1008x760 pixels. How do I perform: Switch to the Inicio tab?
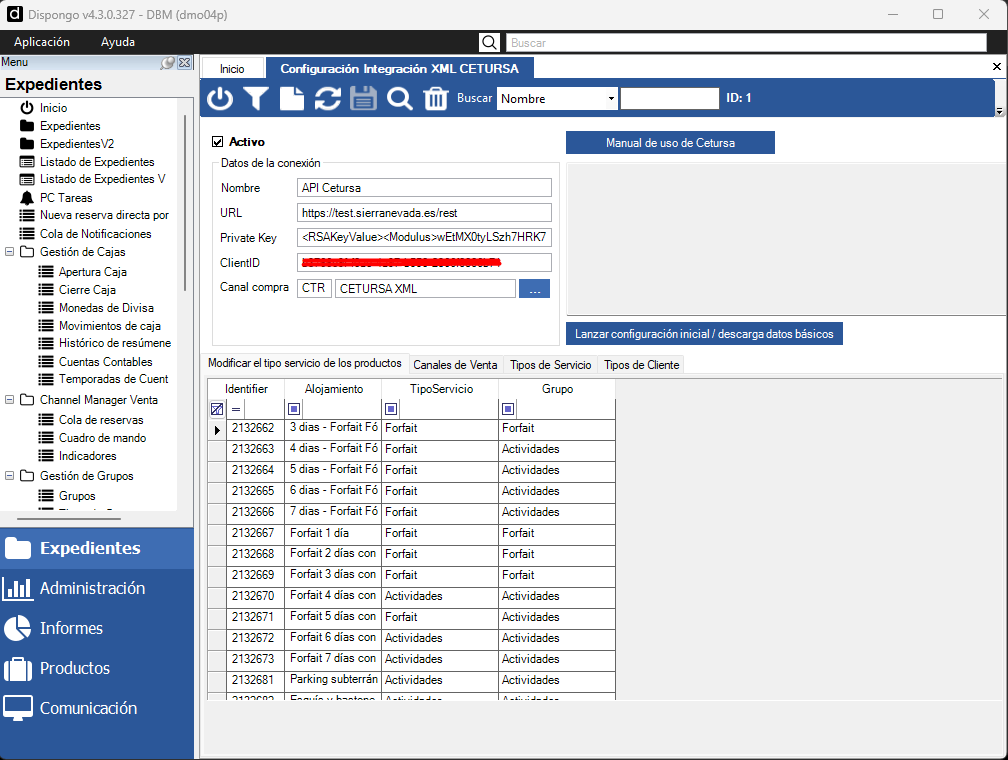[232, 69]
